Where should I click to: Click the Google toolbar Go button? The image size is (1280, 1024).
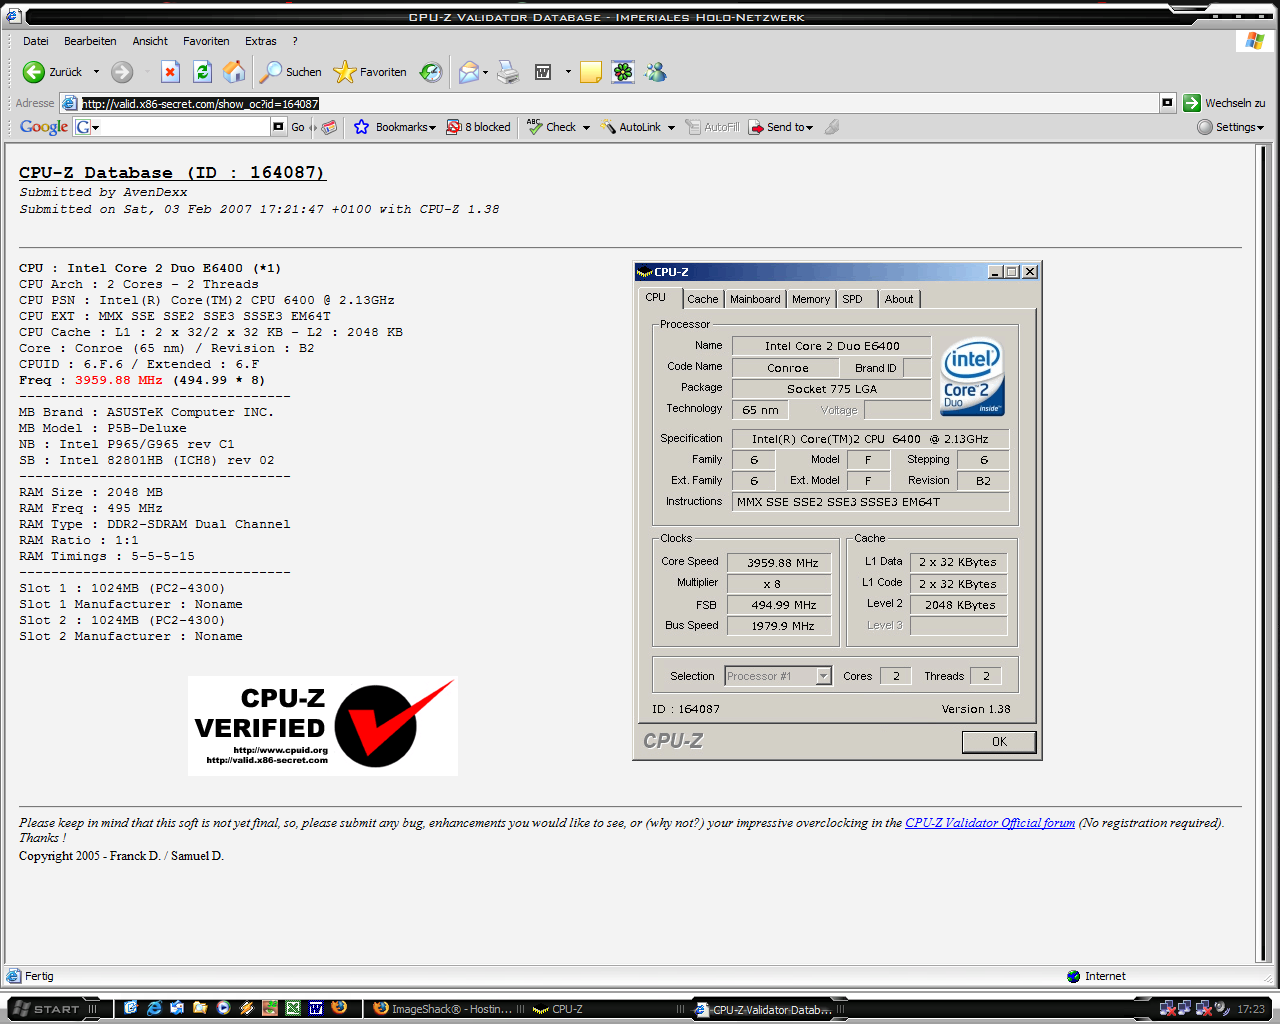pos(298,127)
